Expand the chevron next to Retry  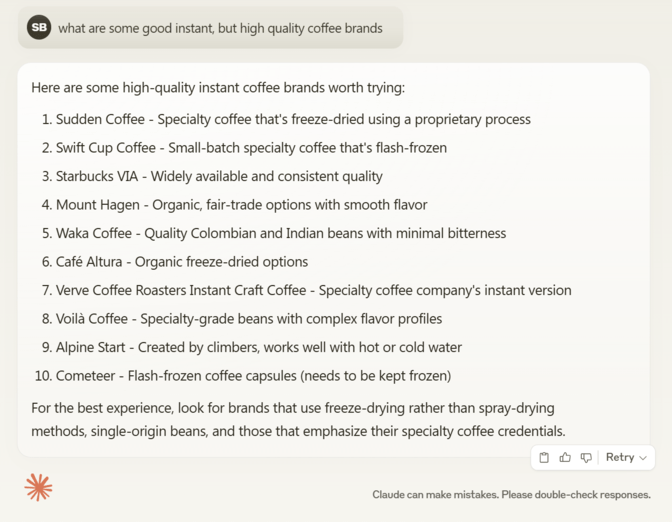pos(643,458)
